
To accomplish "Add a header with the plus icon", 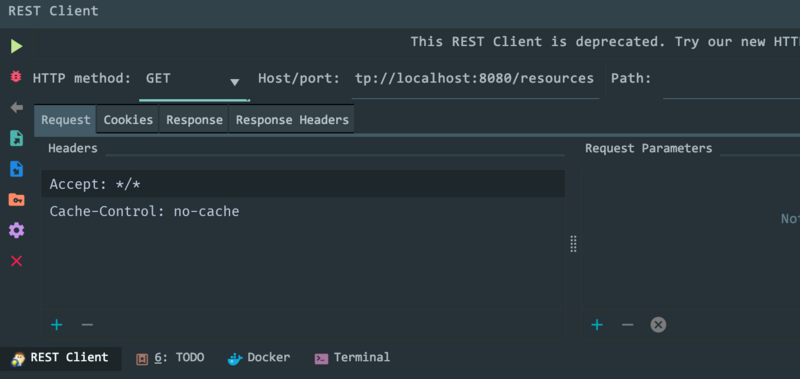I will [x=57, y=325].
